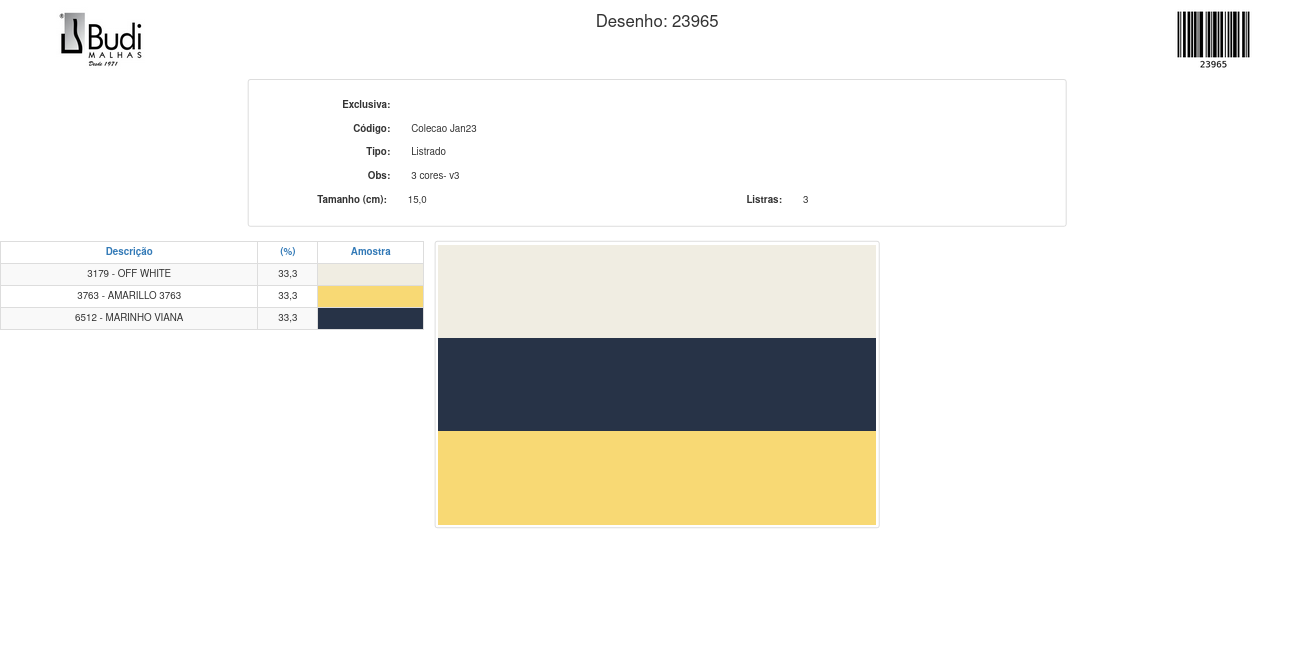Click the navy Marinho Viana sample swatch

370,318
